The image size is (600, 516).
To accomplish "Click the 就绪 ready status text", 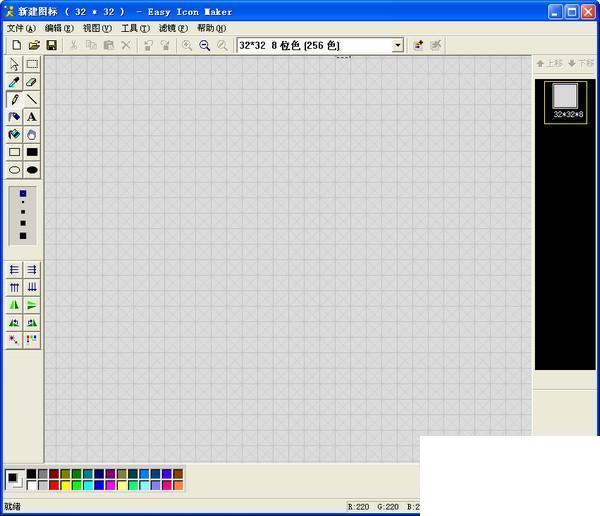I will coord(12,507).
